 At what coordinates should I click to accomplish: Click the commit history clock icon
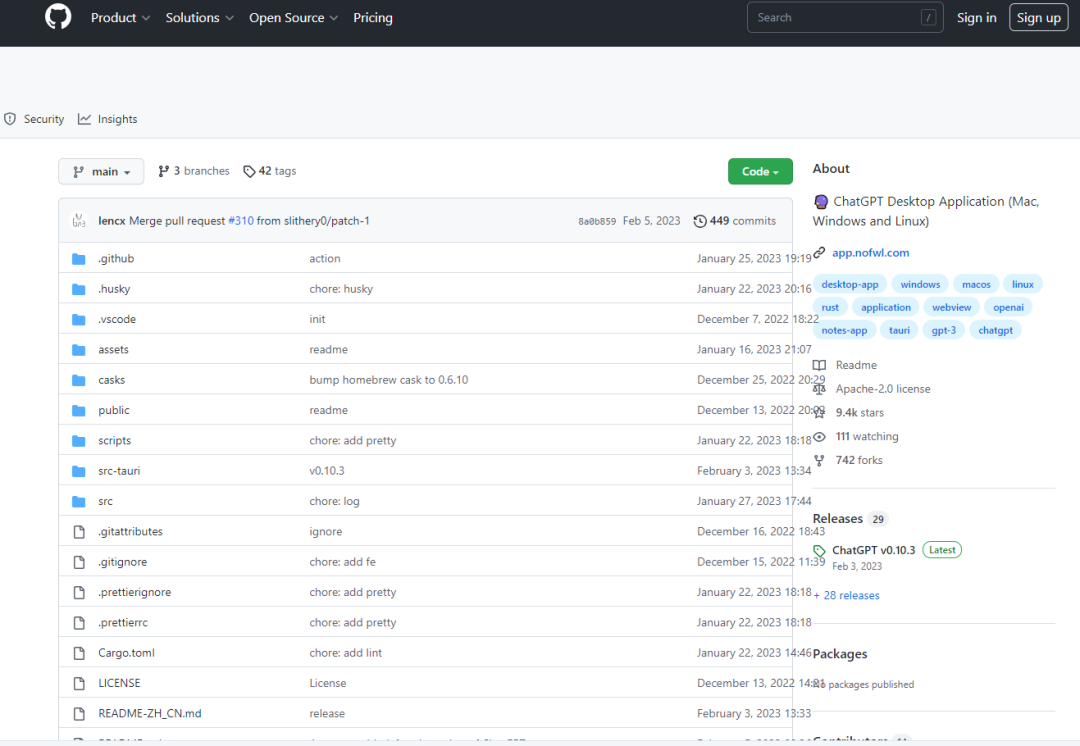click(x=700, y=221)
